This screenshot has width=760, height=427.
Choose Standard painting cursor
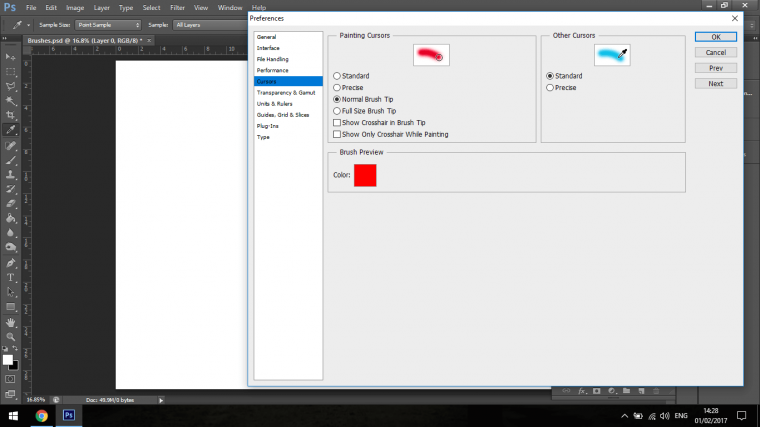[x=351, y=76]
